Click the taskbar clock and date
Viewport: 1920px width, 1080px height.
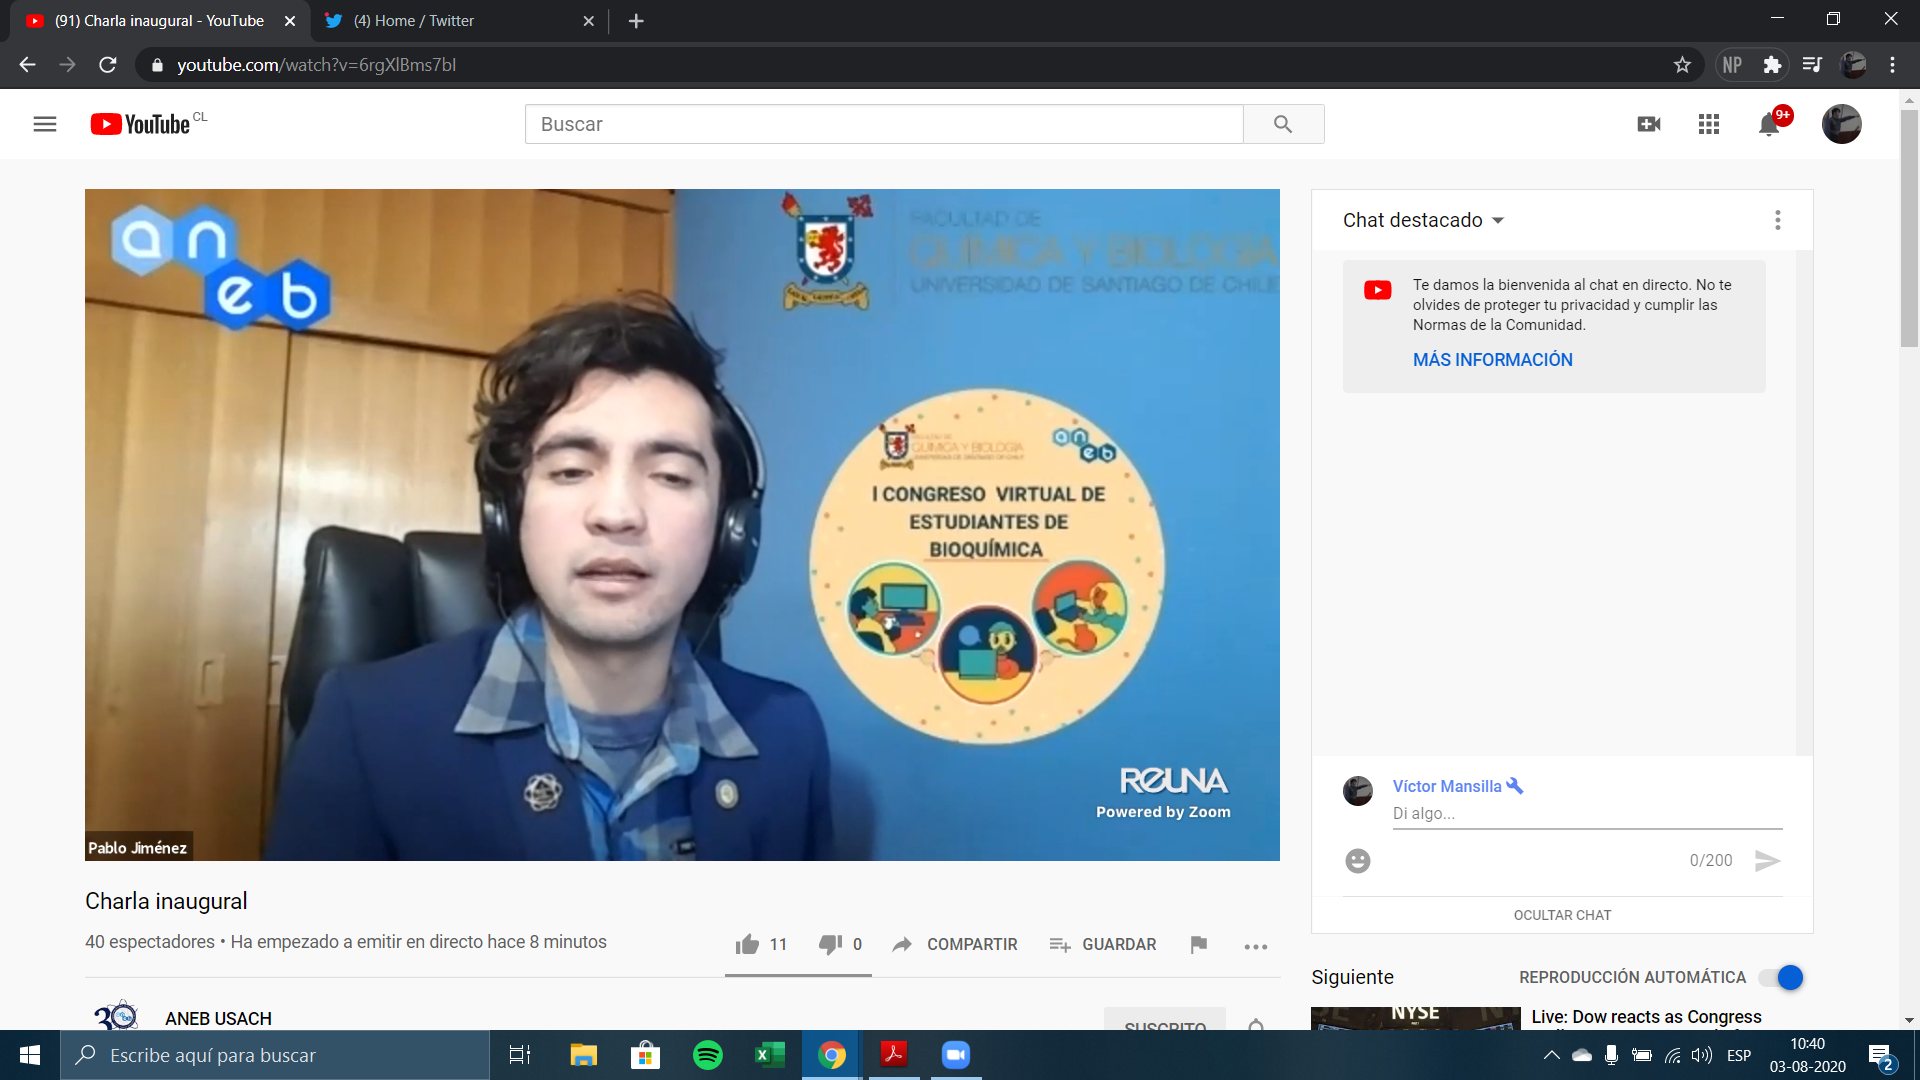click(1807, 1055)
